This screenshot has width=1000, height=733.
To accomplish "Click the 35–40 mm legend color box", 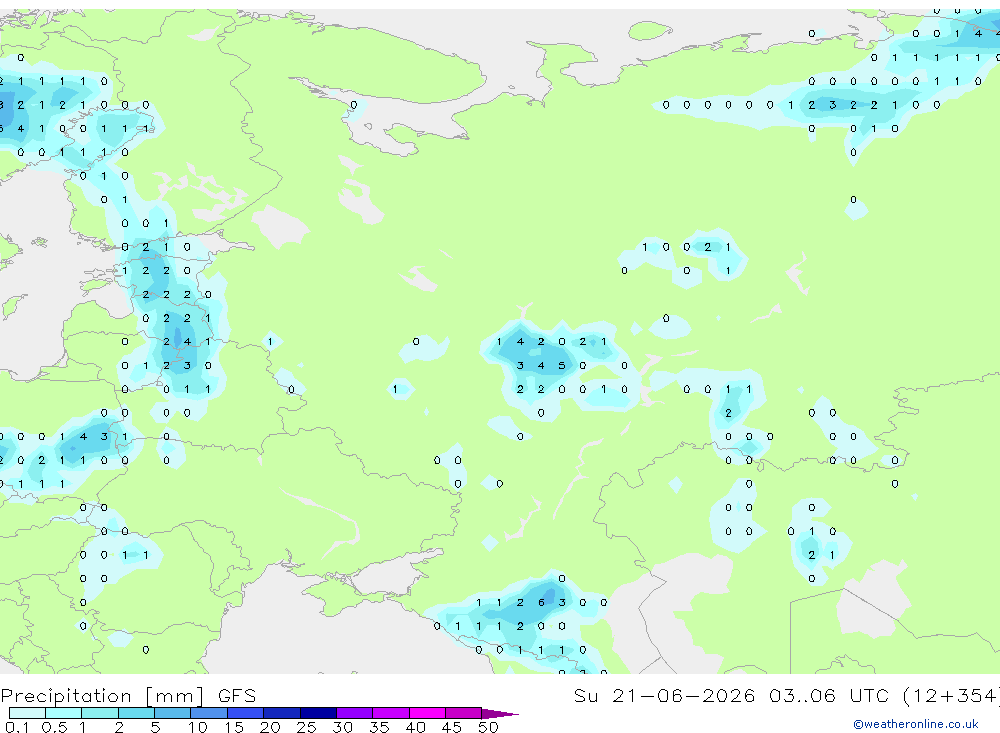I will tap(391, 713).
